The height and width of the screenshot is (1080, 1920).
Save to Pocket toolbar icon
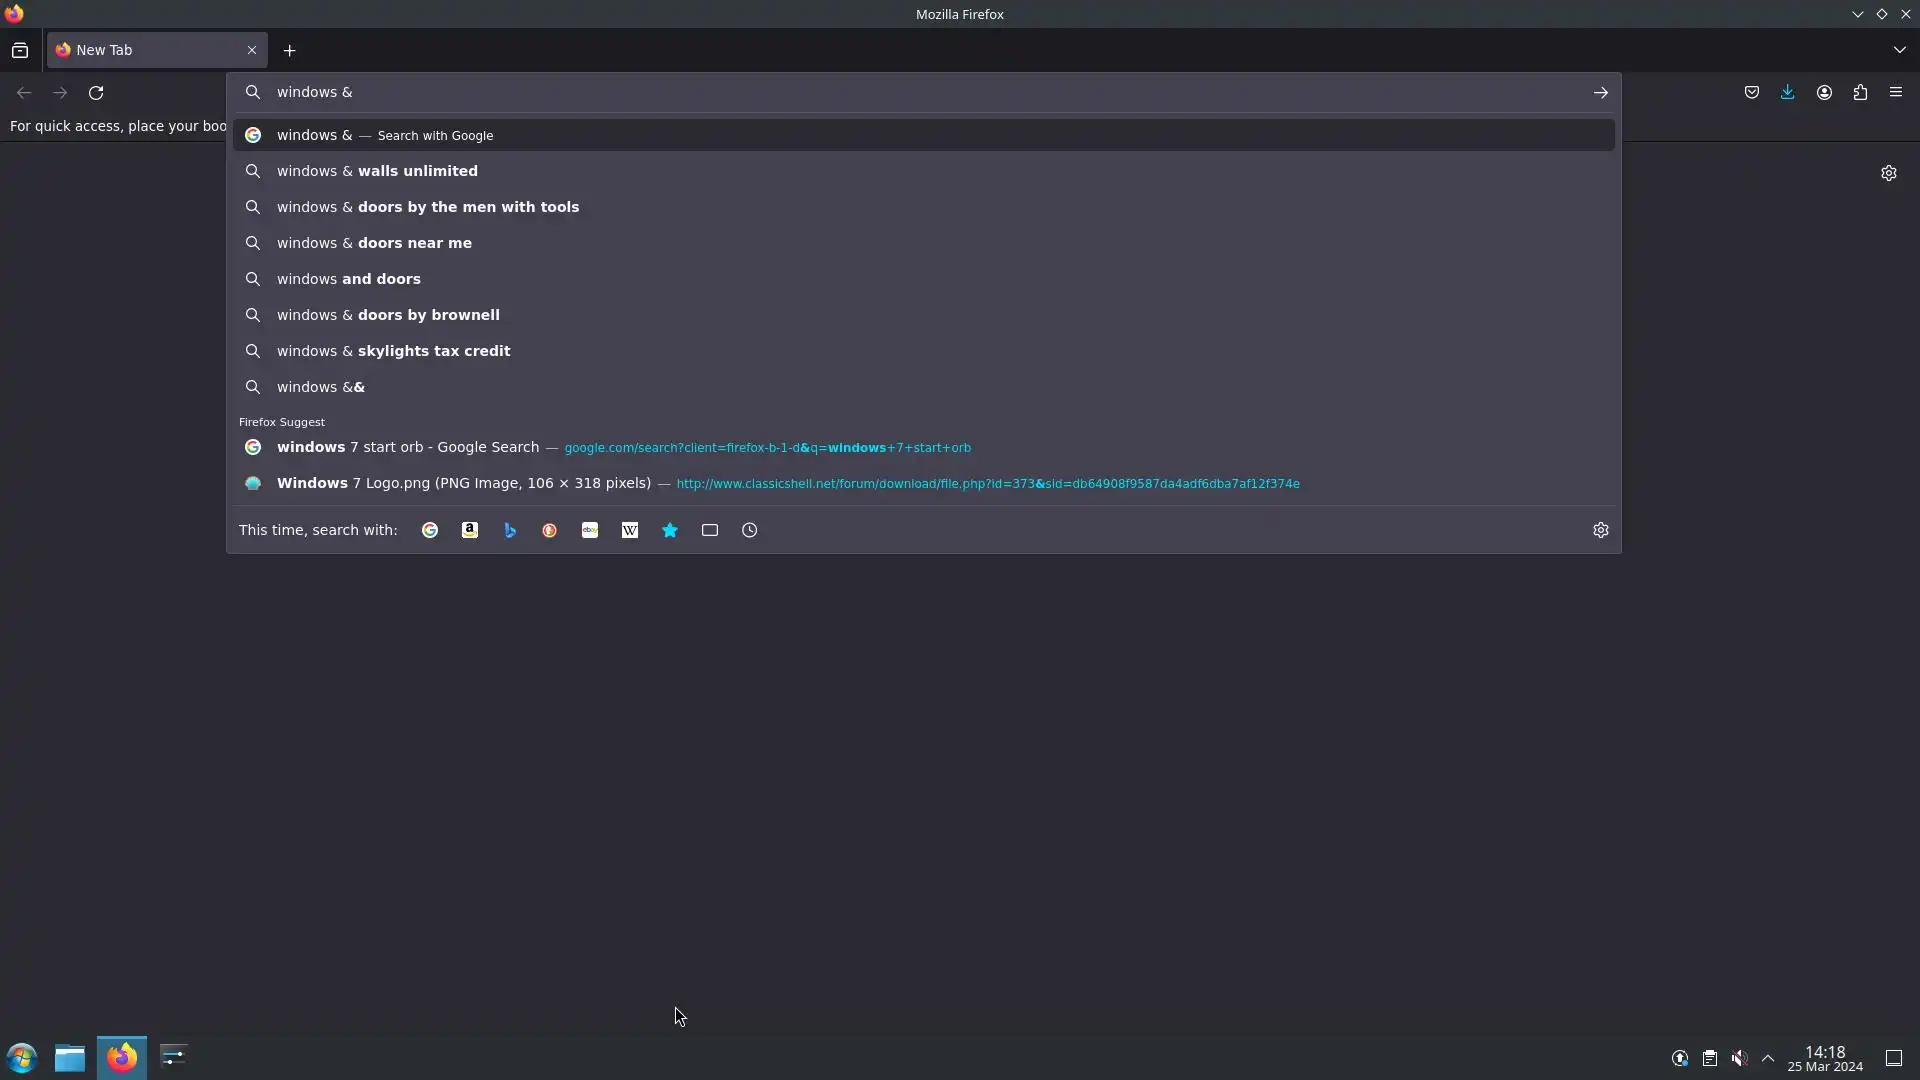1751,92
